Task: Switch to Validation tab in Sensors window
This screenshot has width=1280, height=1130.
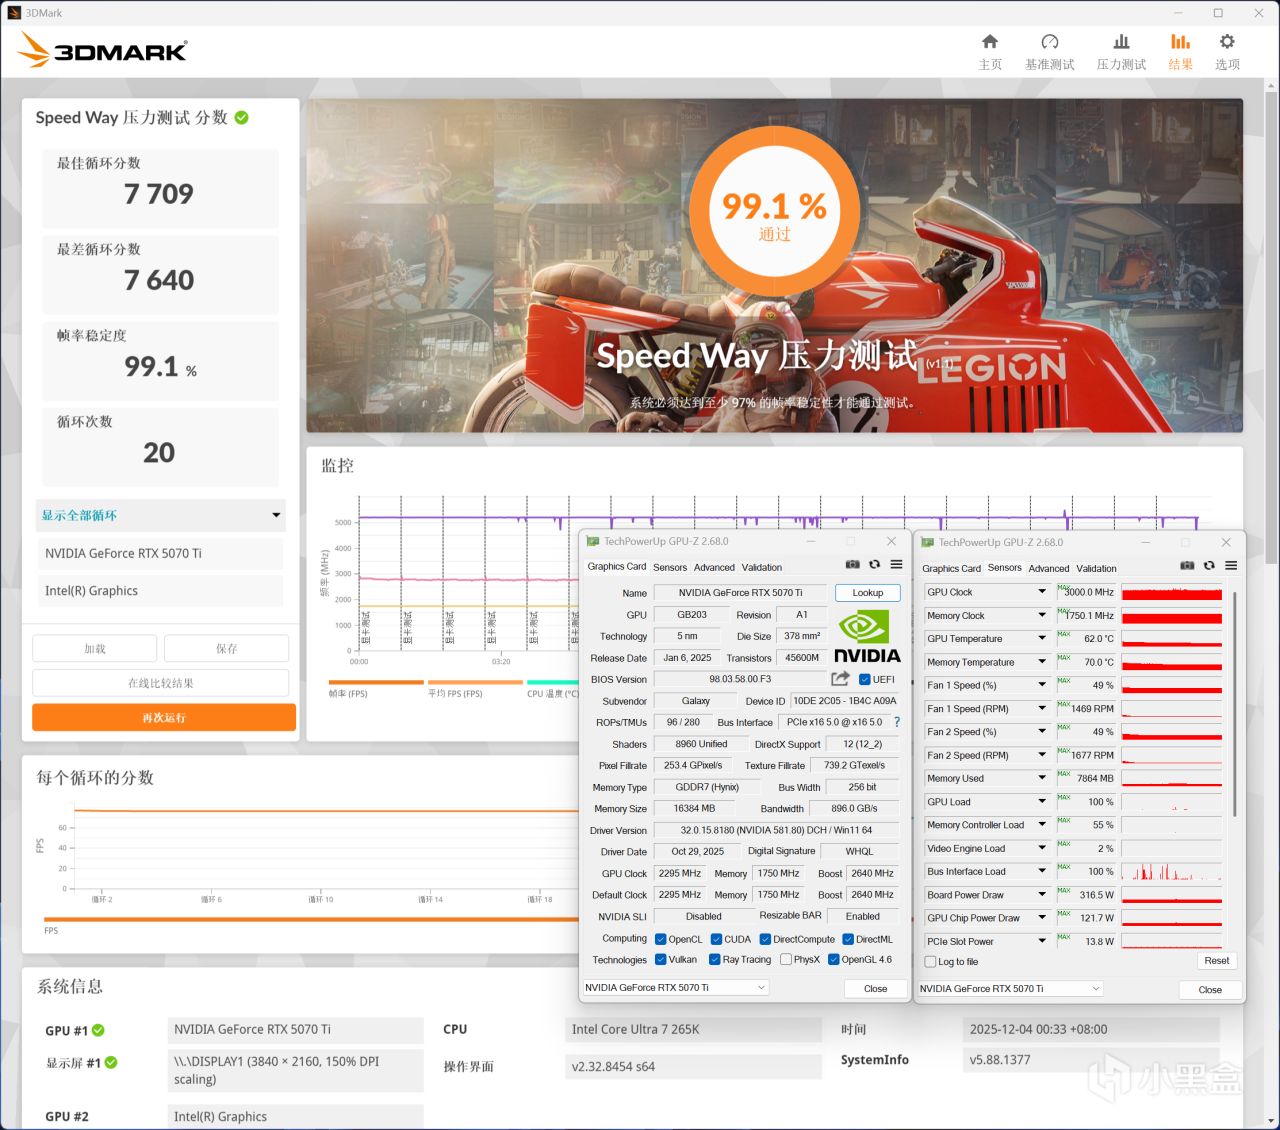Action: 1096,568
